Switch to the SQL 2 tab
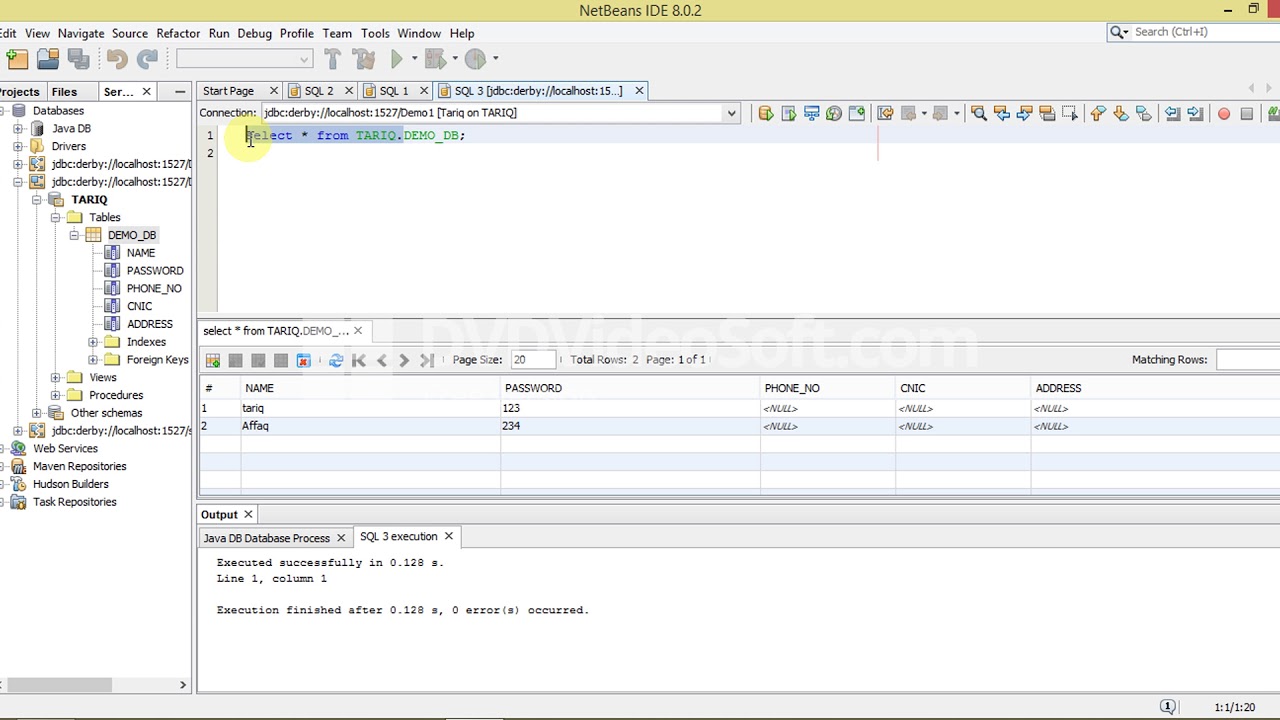 318,91
